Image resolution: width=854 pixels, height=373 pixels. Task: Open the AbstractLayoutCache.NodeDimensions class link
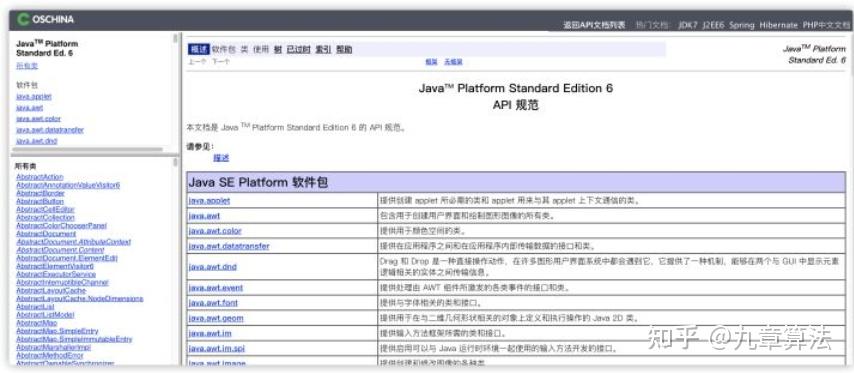[80, 299]
